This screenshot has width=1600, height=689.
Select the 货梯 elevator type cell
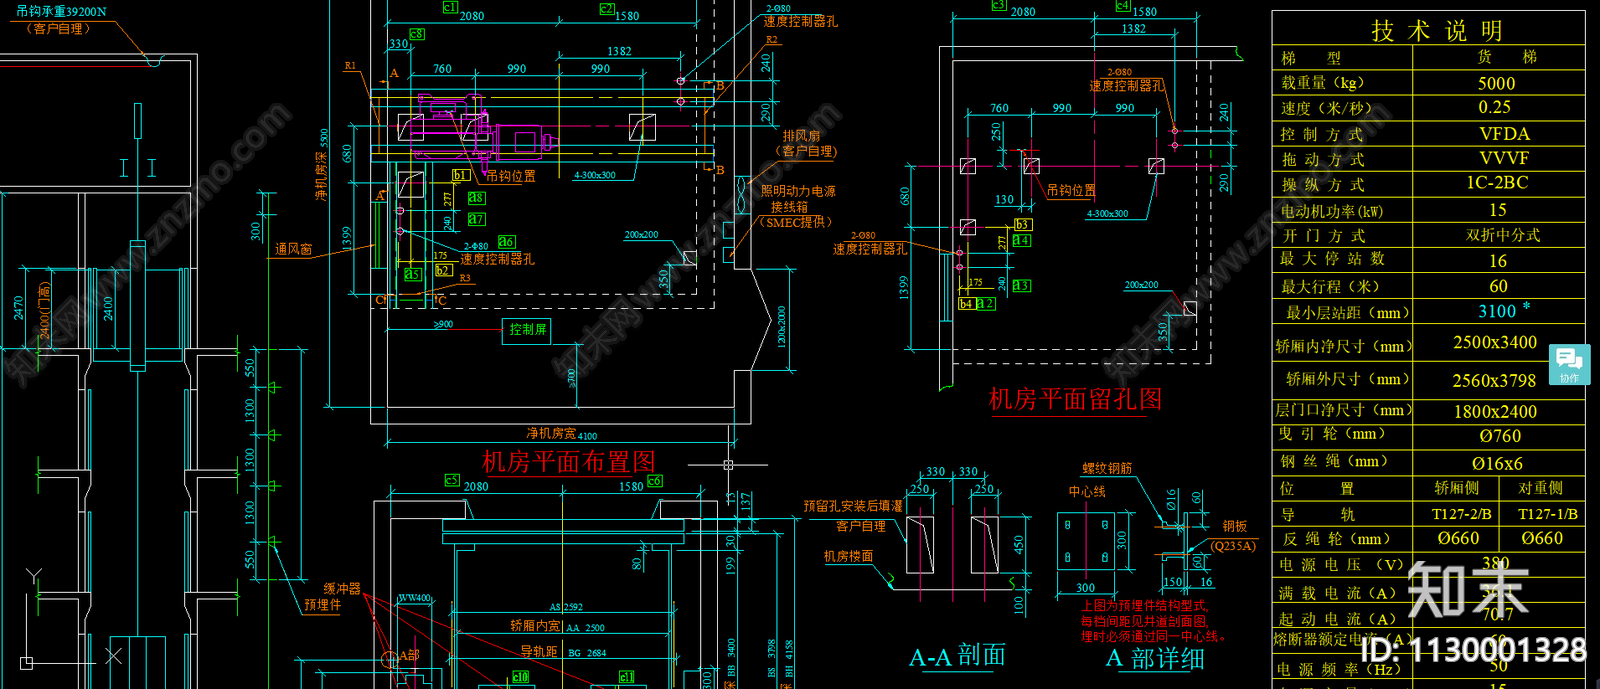(x=1507, y=57)
